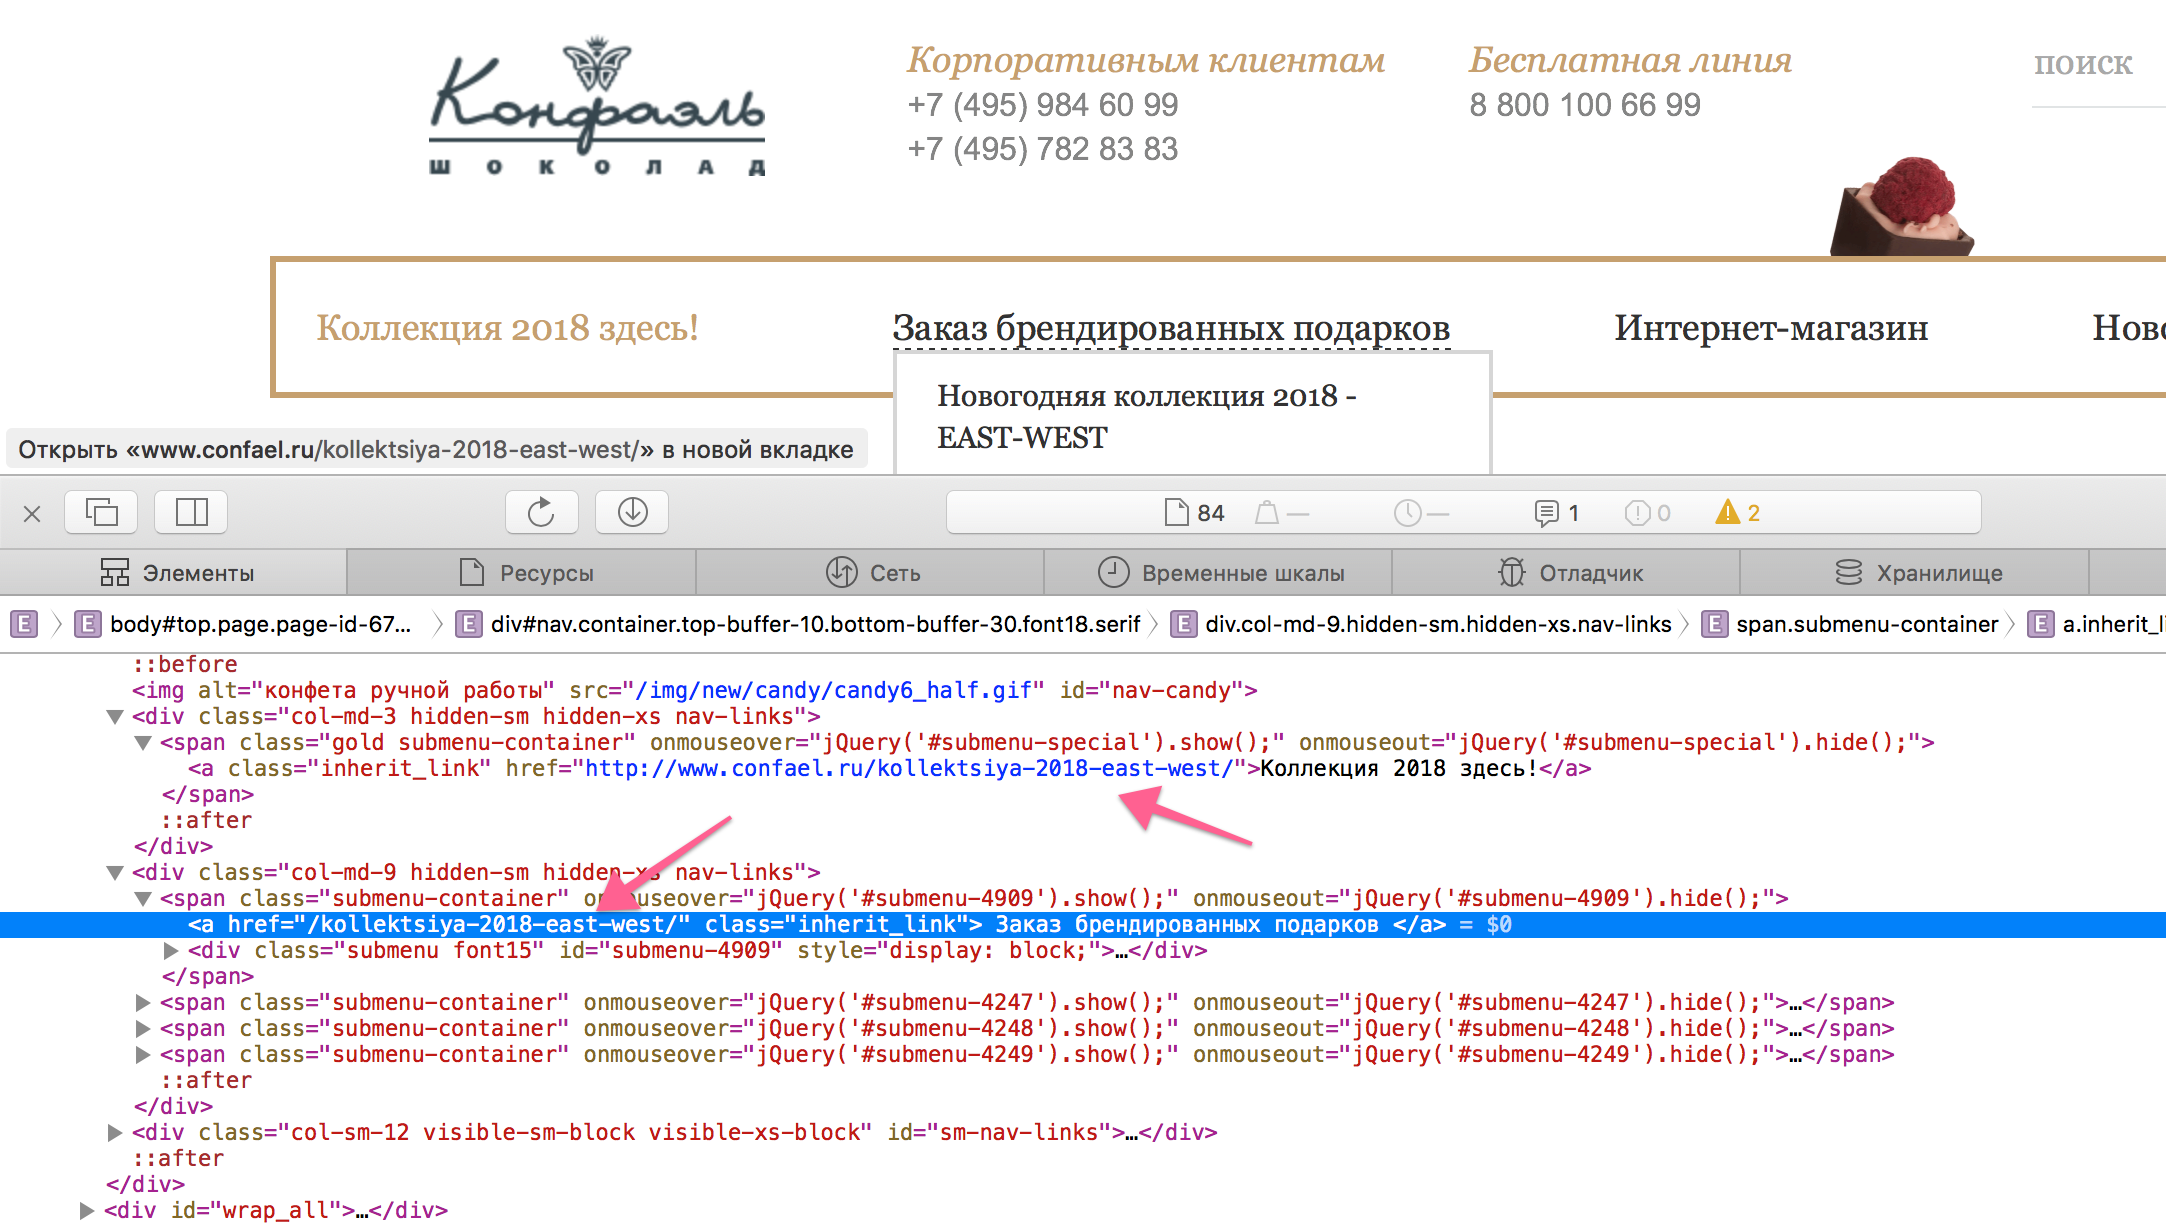2166x1226 pixels.
Task: Select the img nav-candy source line
Action: (695, 691)
